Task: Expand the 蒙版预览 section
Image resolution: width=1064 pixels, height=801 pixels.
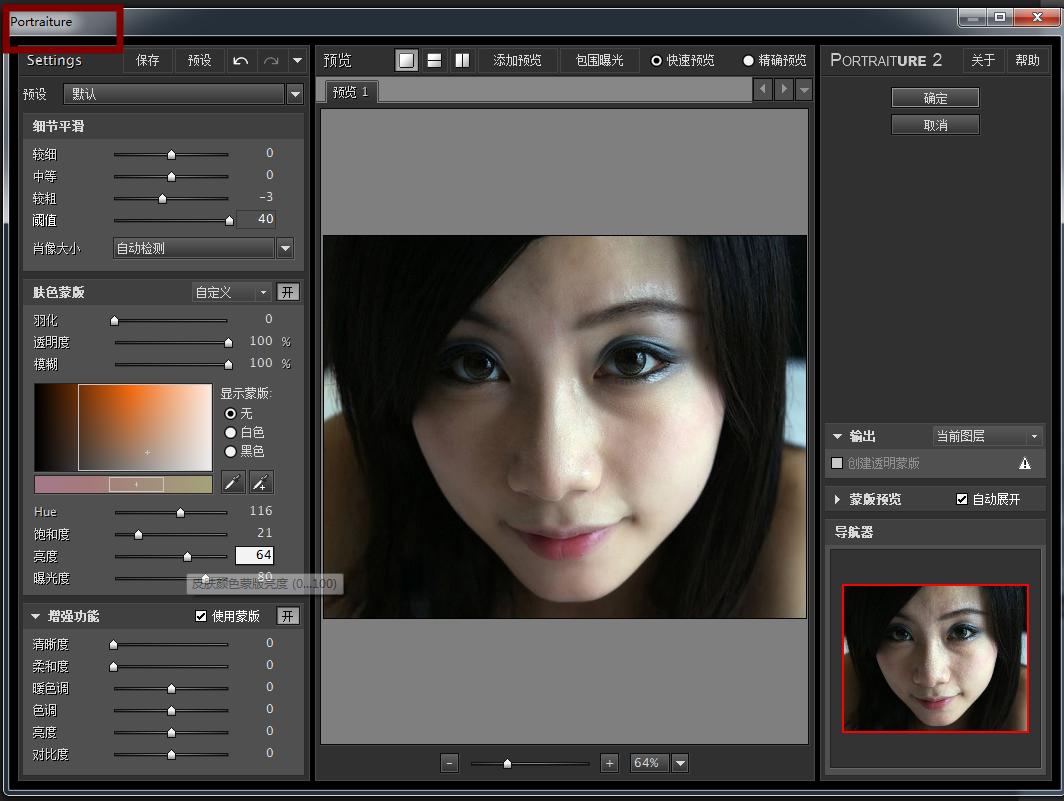Action: tap(837, 499)
